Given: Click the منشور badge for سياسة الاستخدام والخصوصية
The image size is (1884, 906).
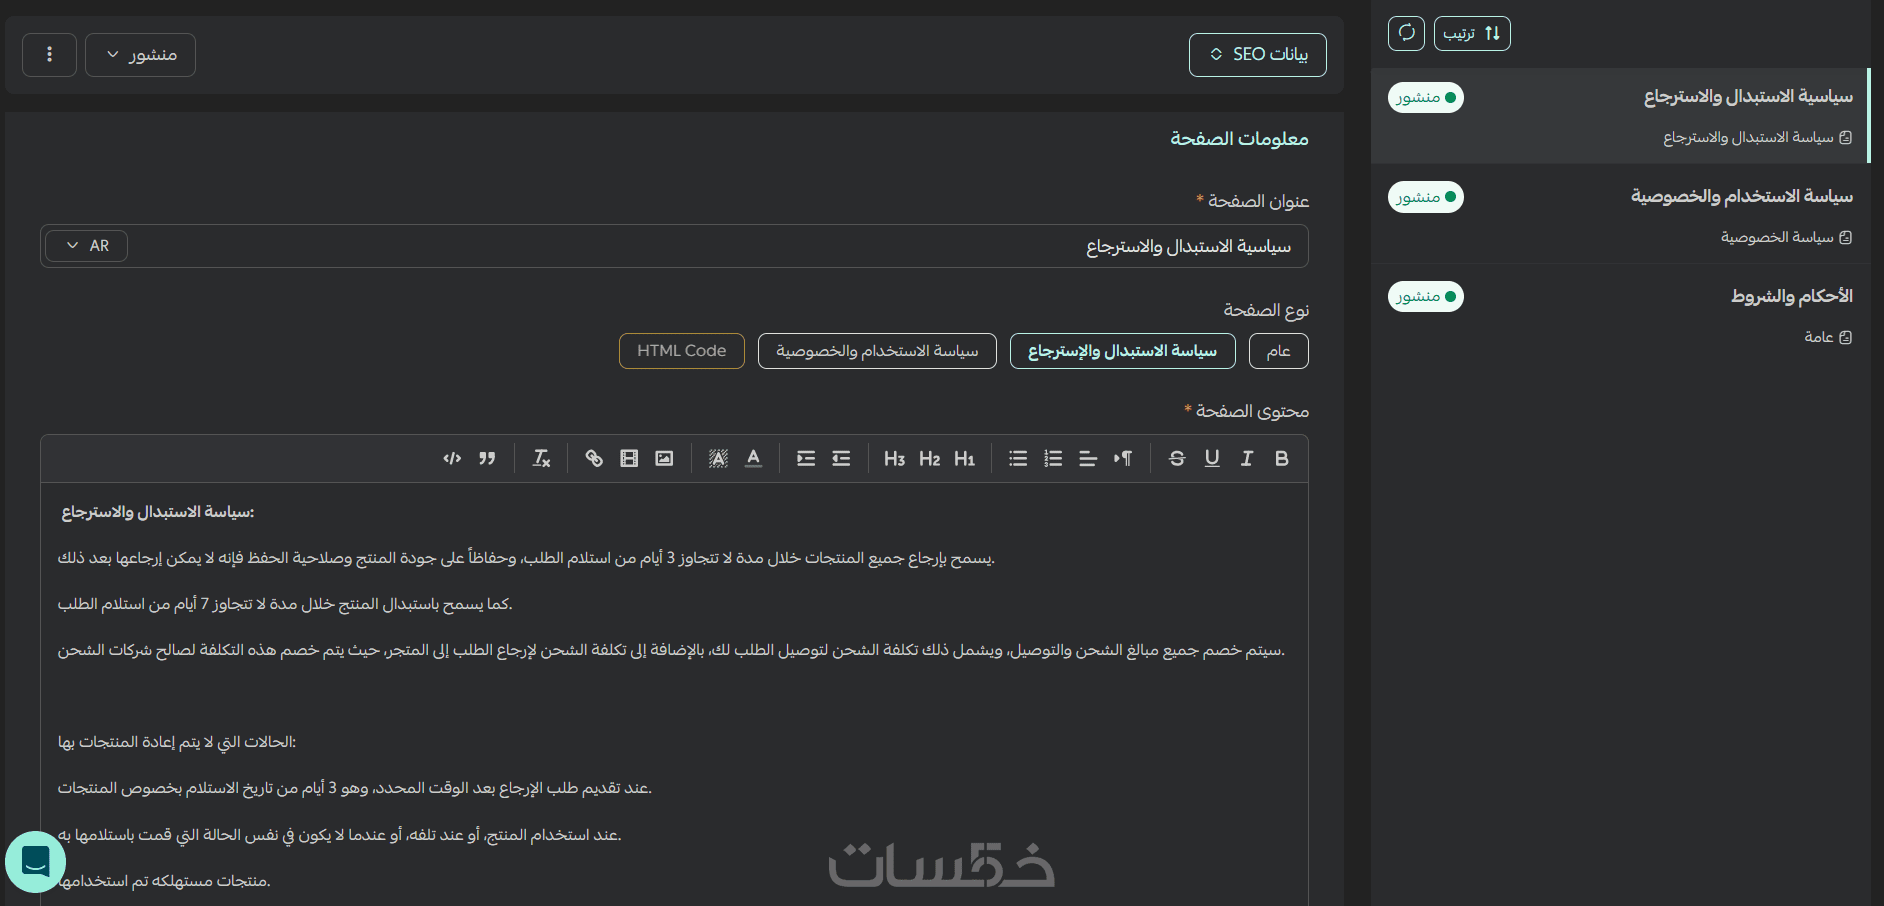Looking at the screenshot, I should [1426, 197].
